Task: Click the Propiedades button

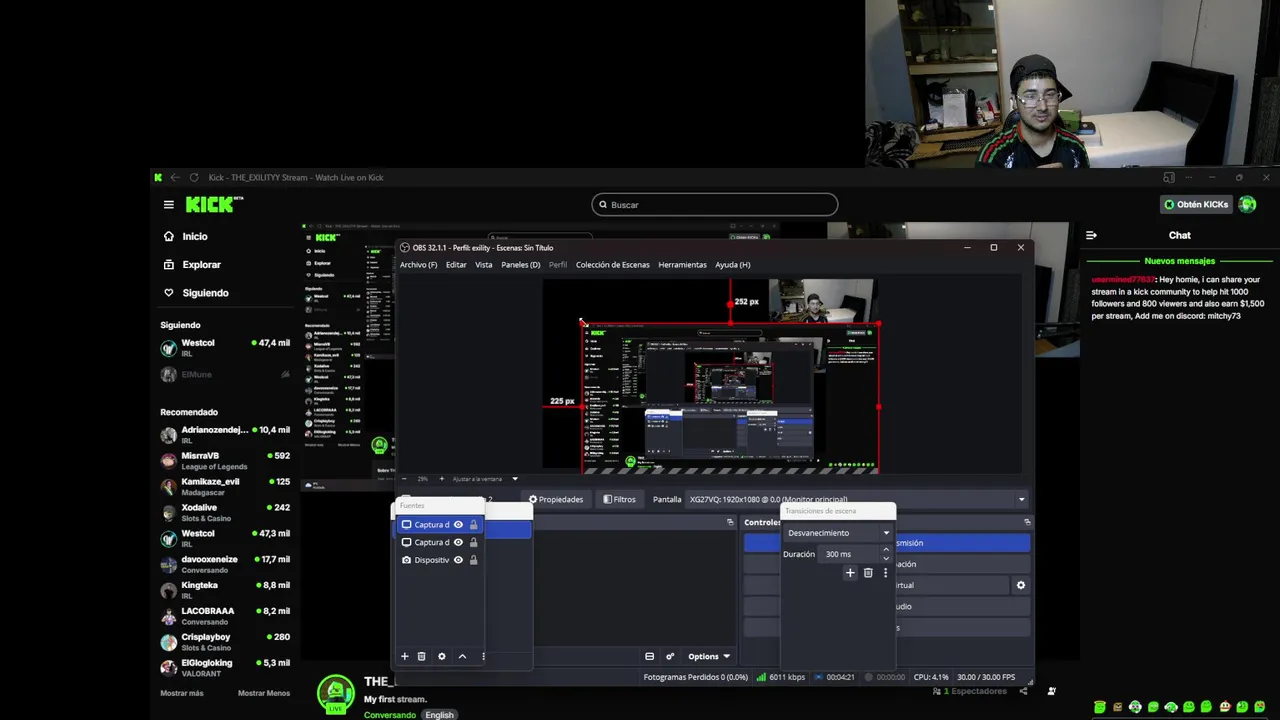Action: point(556,499)
